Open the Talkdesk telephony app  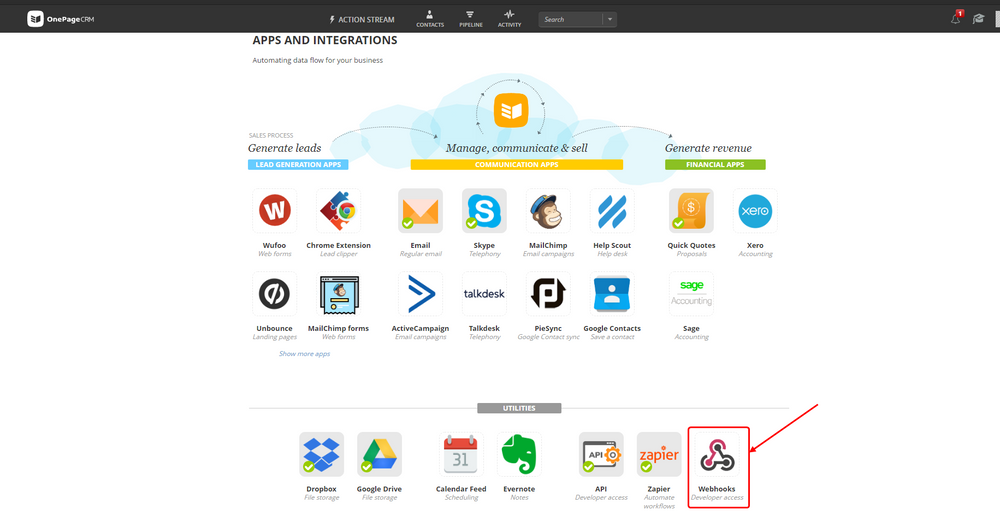(484, 293)
